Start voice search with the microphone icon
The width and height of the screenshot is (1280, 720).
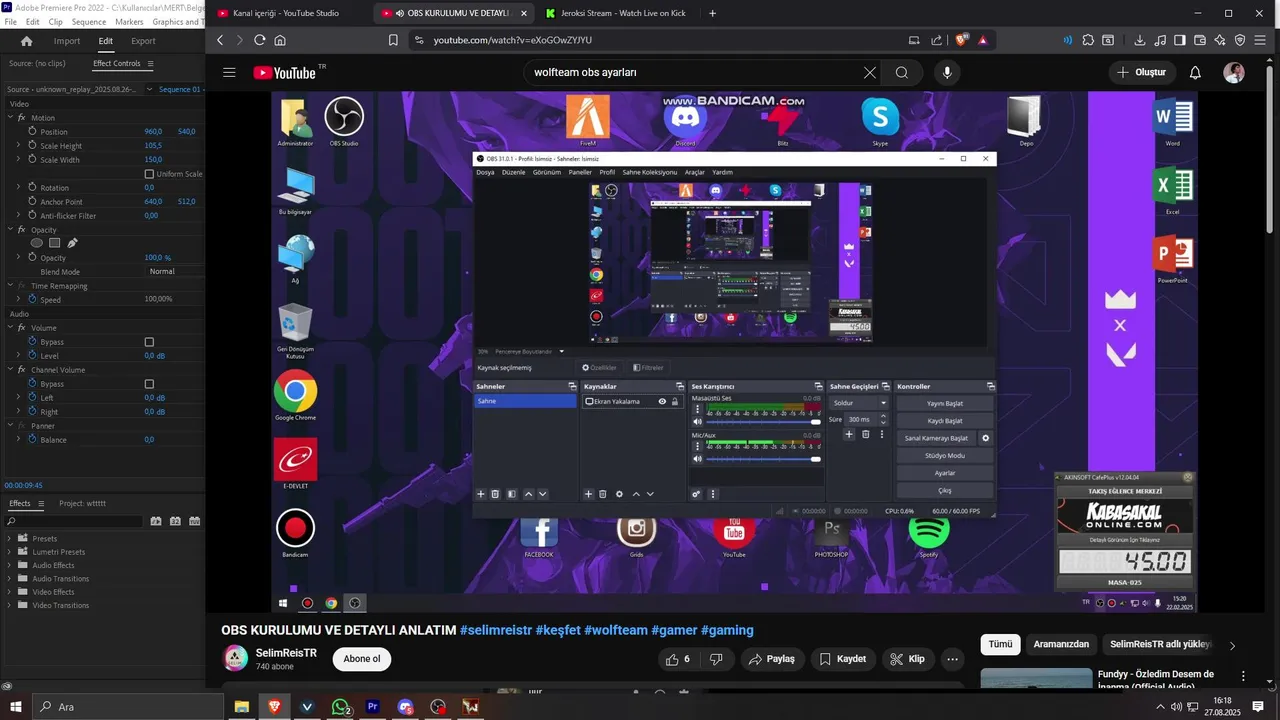(946, 73)
